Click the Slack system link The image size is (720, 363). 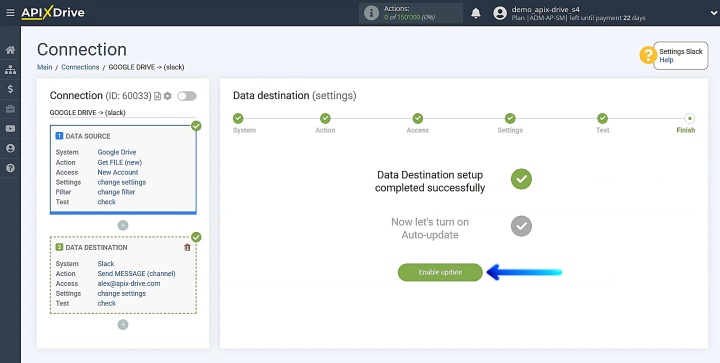[106, 264]
